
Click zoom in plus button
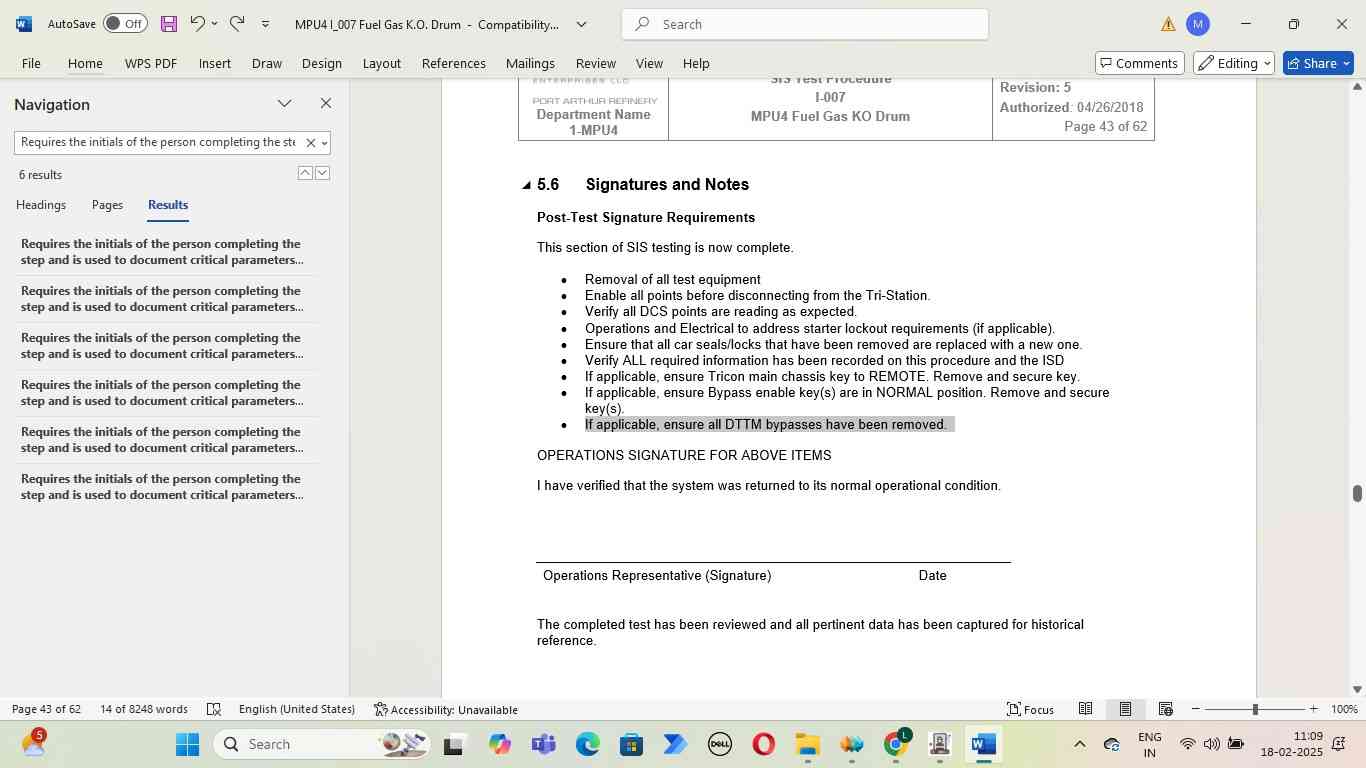(x=1313, y=709)
